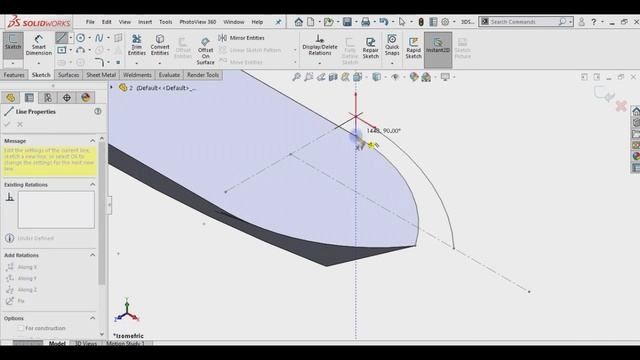Click the Rebuild traffic light icon
Viewport: 640px width, 360px height.
(x=421, y=22)
